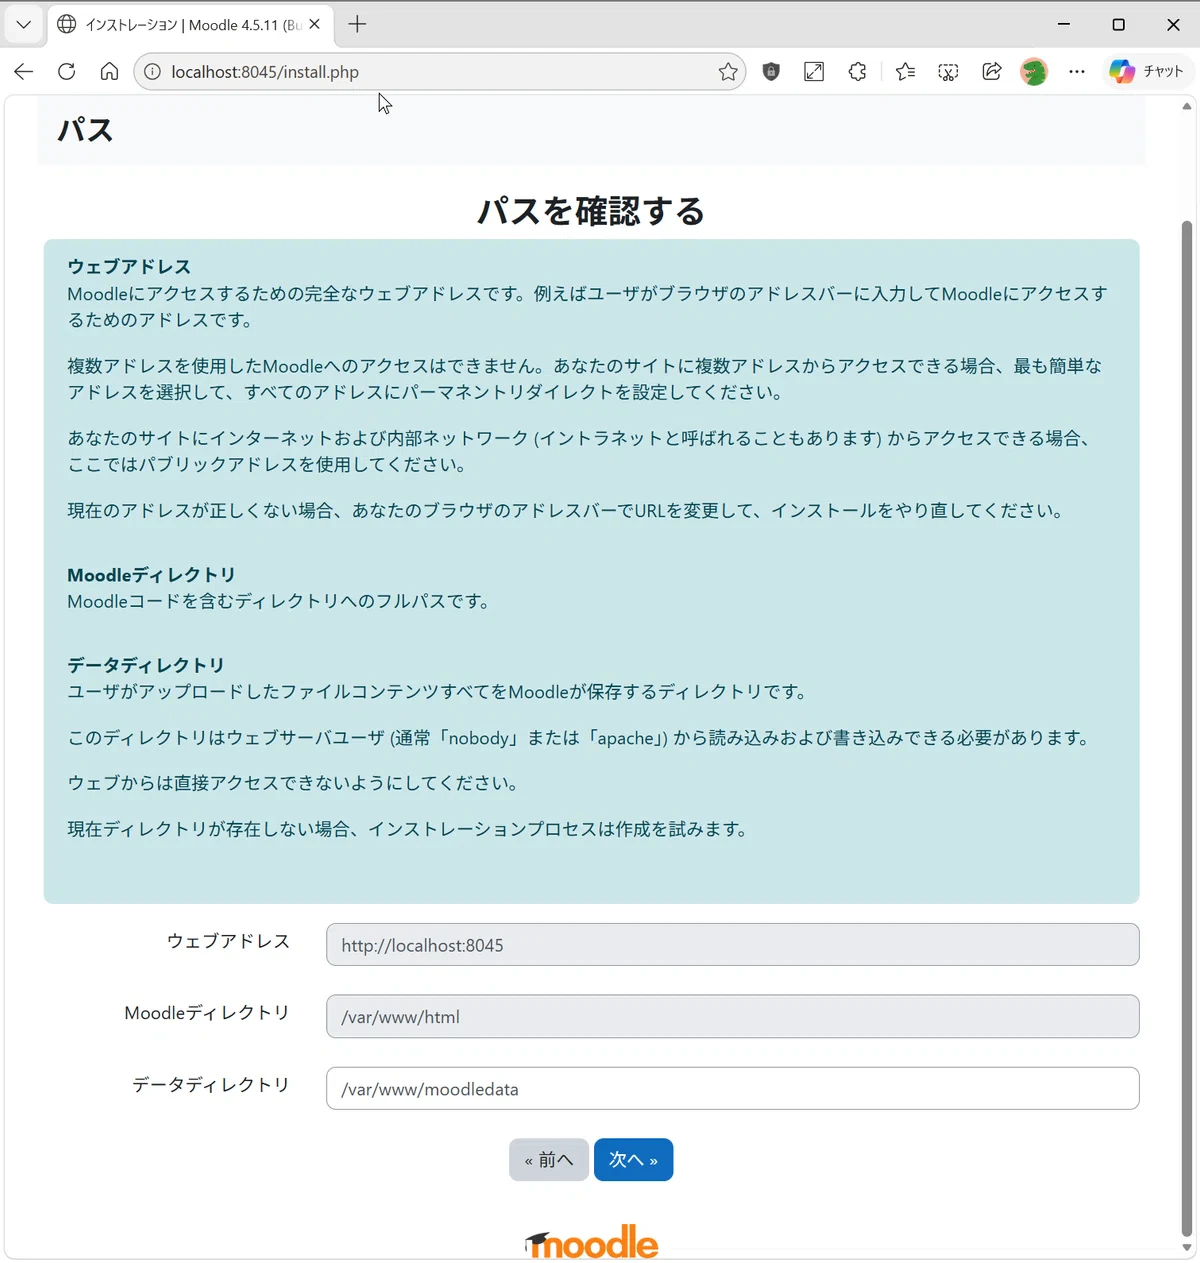1200x1263 pixels.
Task: Click the browser back arrow
Action: tap(24, 71)
